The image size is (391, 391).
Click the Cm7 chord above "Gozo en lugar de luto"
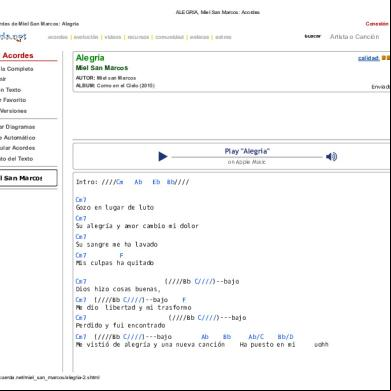pyautogui.click(x=81, y=200)
